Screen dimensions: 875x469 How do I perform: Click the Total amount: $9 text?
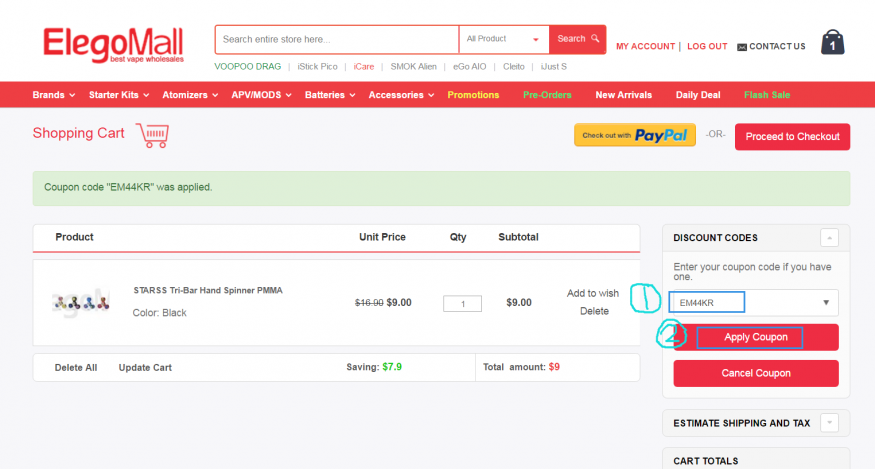point(521,367)
